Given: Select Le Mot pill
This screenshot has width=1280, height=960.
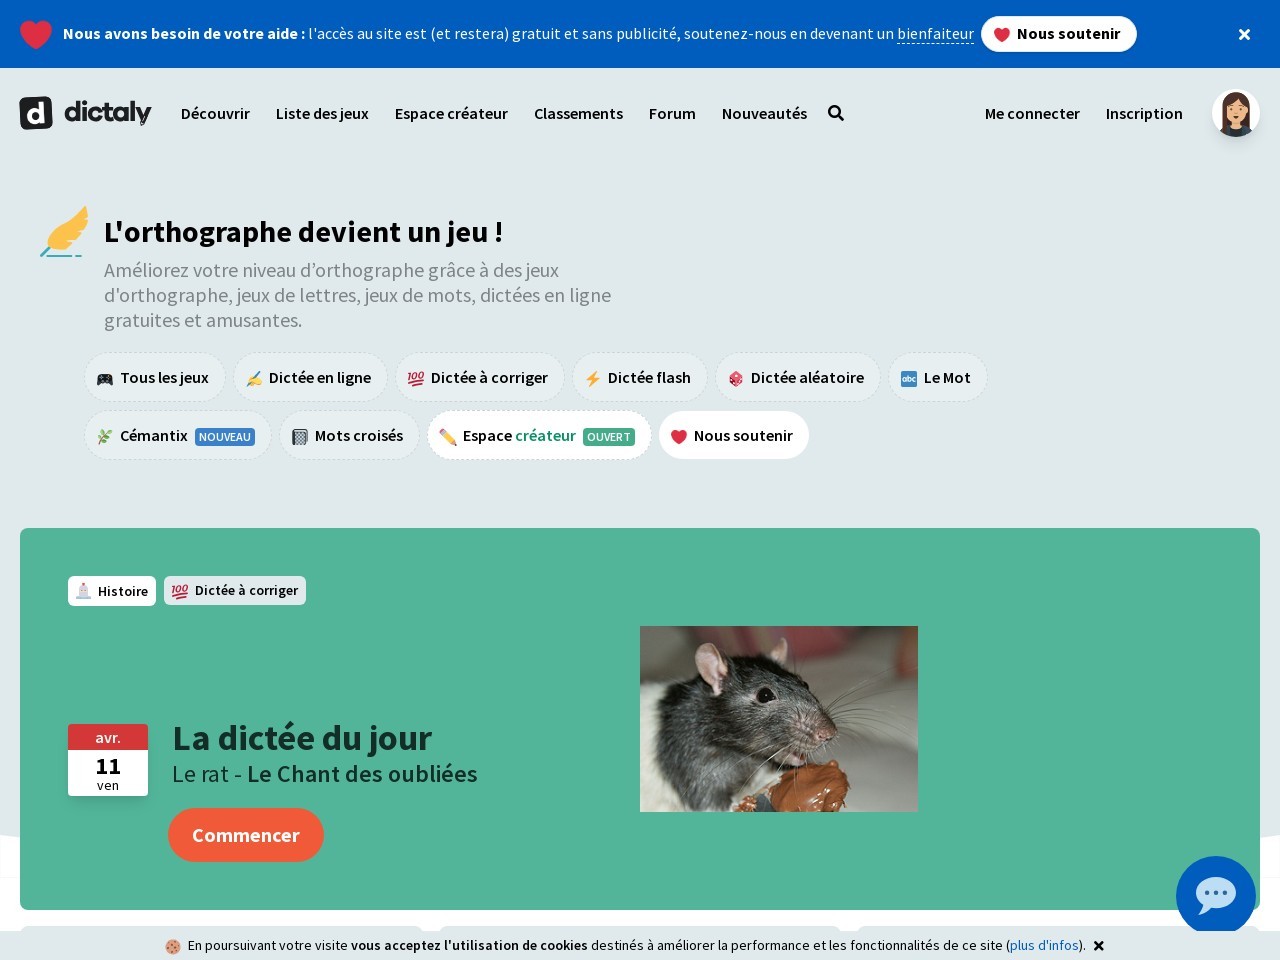Looking at the screenshot, I should pos(938,377).
